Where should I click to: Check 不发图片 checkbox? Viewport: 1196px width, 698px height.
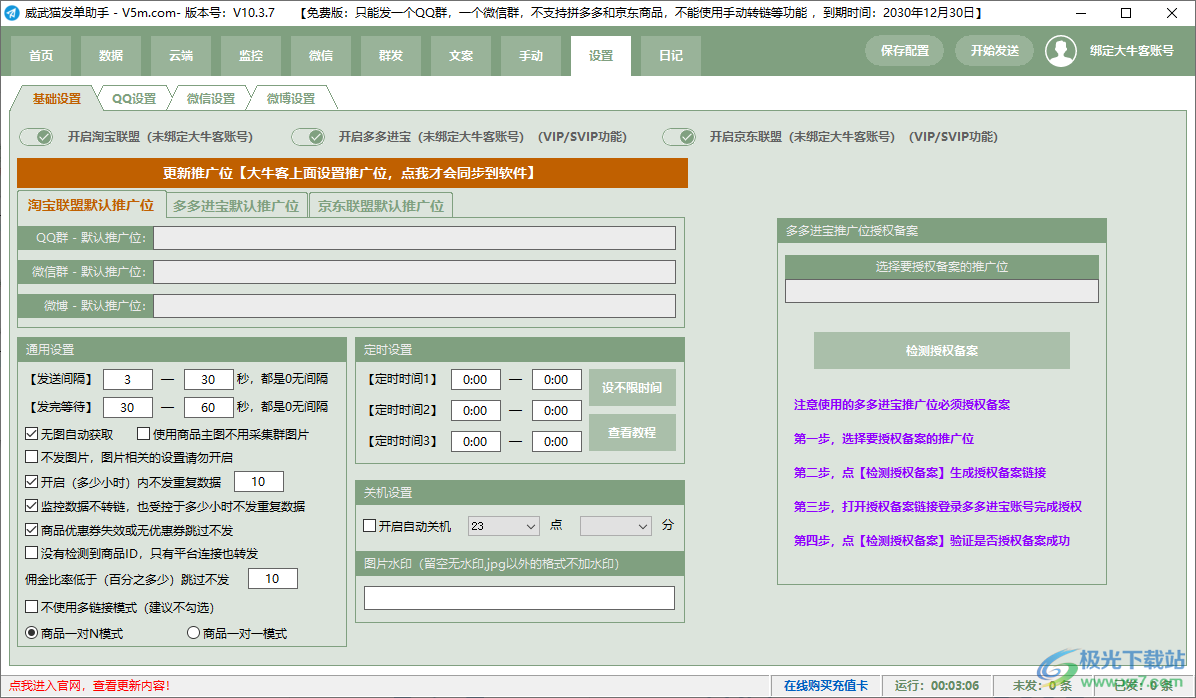[31, 457]
